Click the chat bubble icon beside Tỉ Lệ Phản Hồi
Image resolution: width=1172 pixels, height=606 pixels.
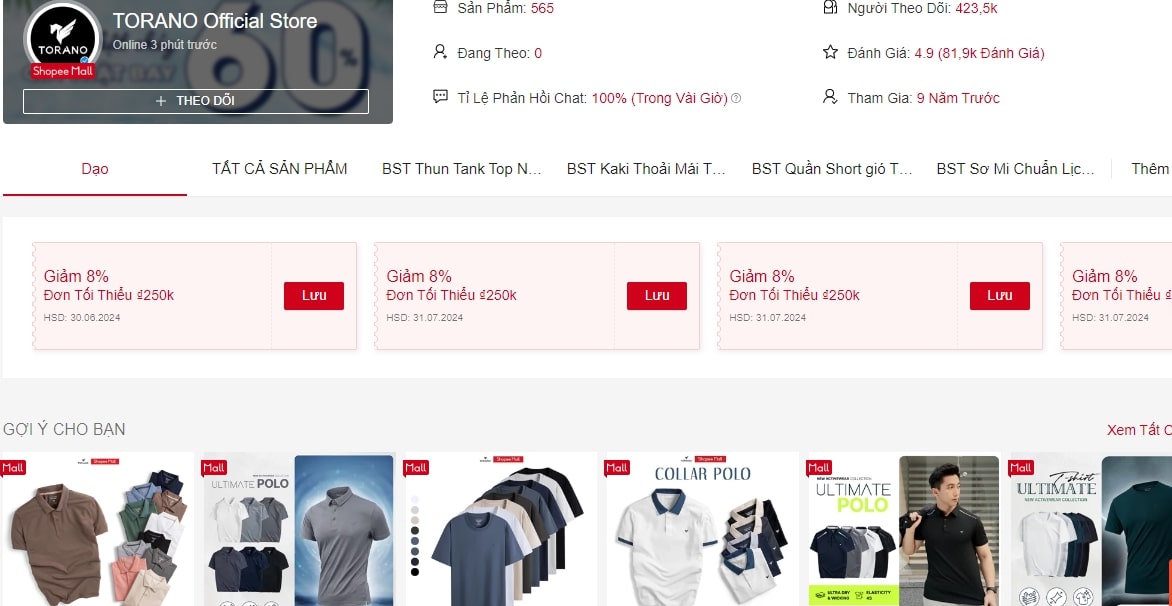tap(440, 97)
